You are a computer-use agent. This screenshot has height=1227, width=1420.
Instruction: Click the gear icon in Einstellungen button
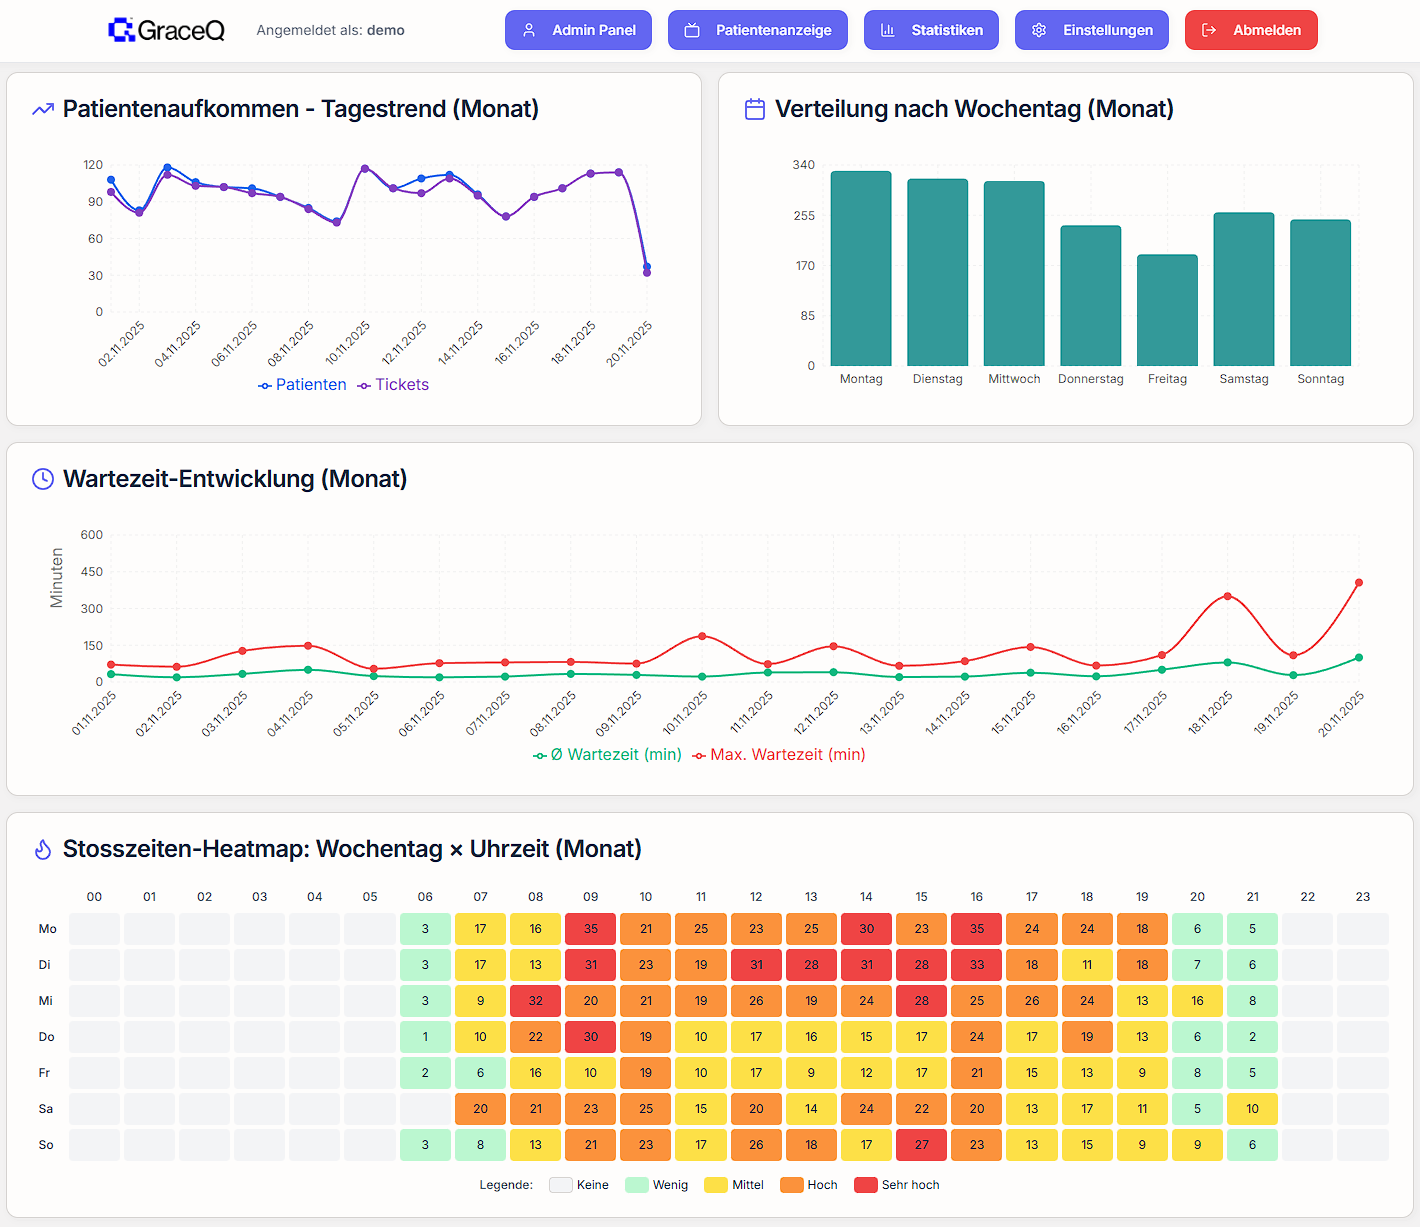[x=1039, y=30]
